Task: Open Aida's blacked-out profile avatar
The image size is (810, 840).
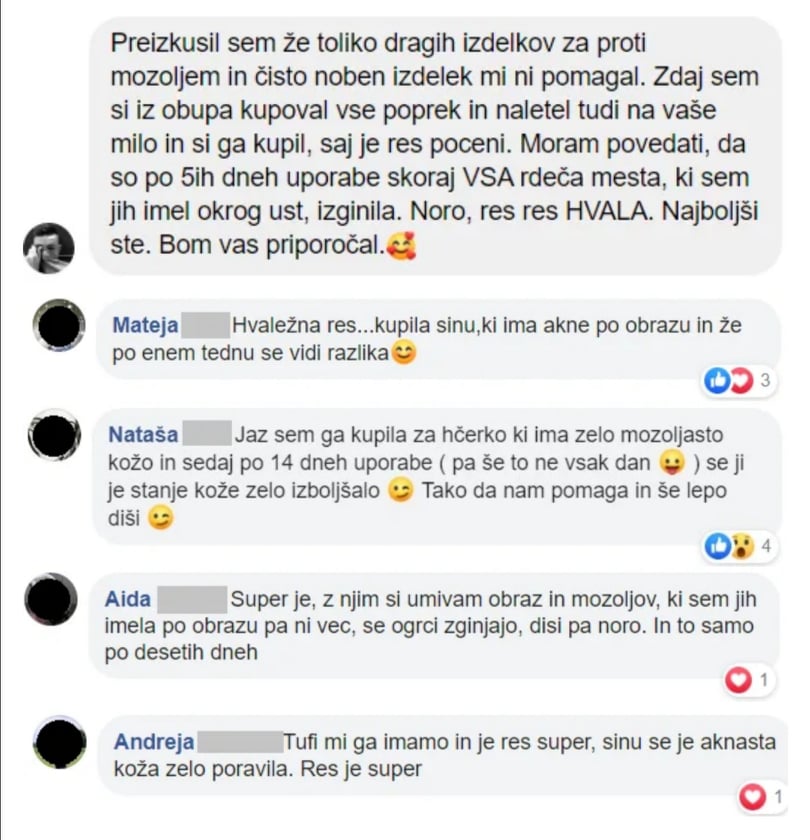Action: pos(51,599)
